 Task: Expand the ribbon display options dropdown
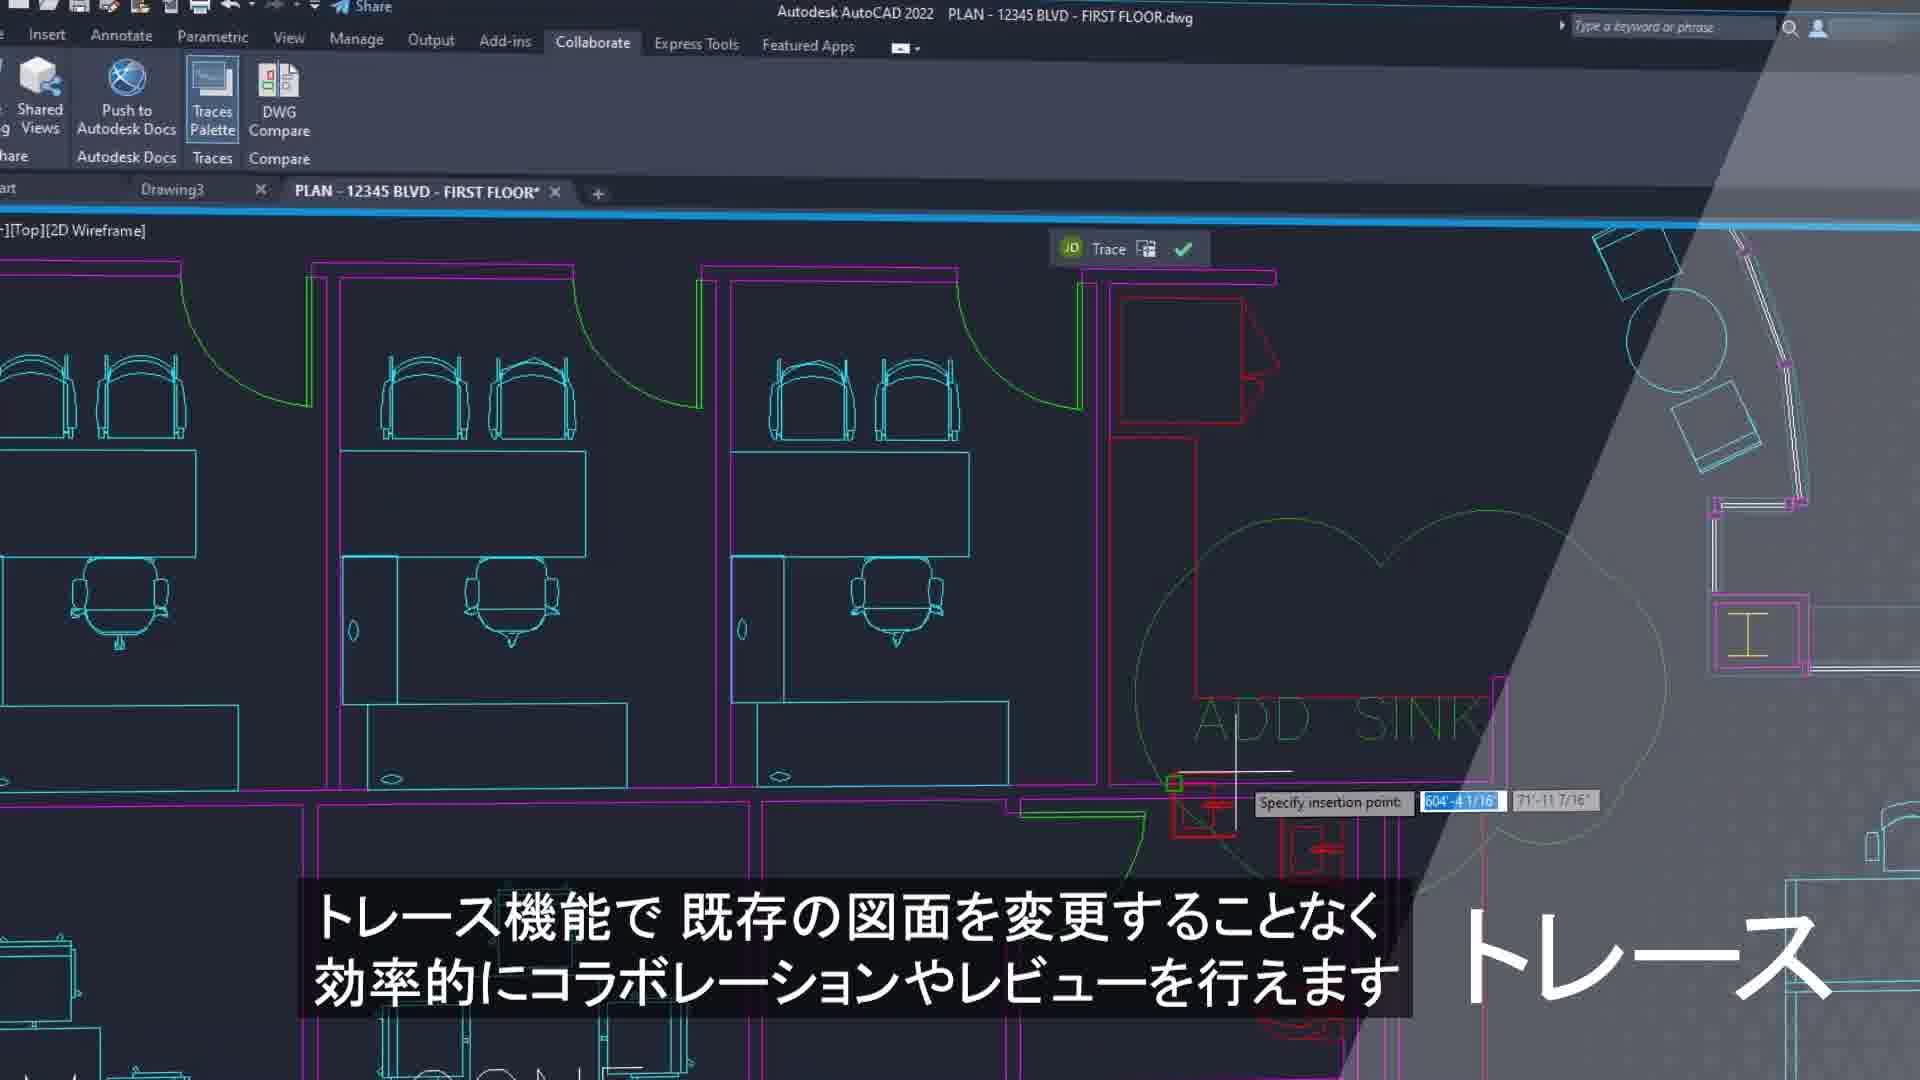905,48
